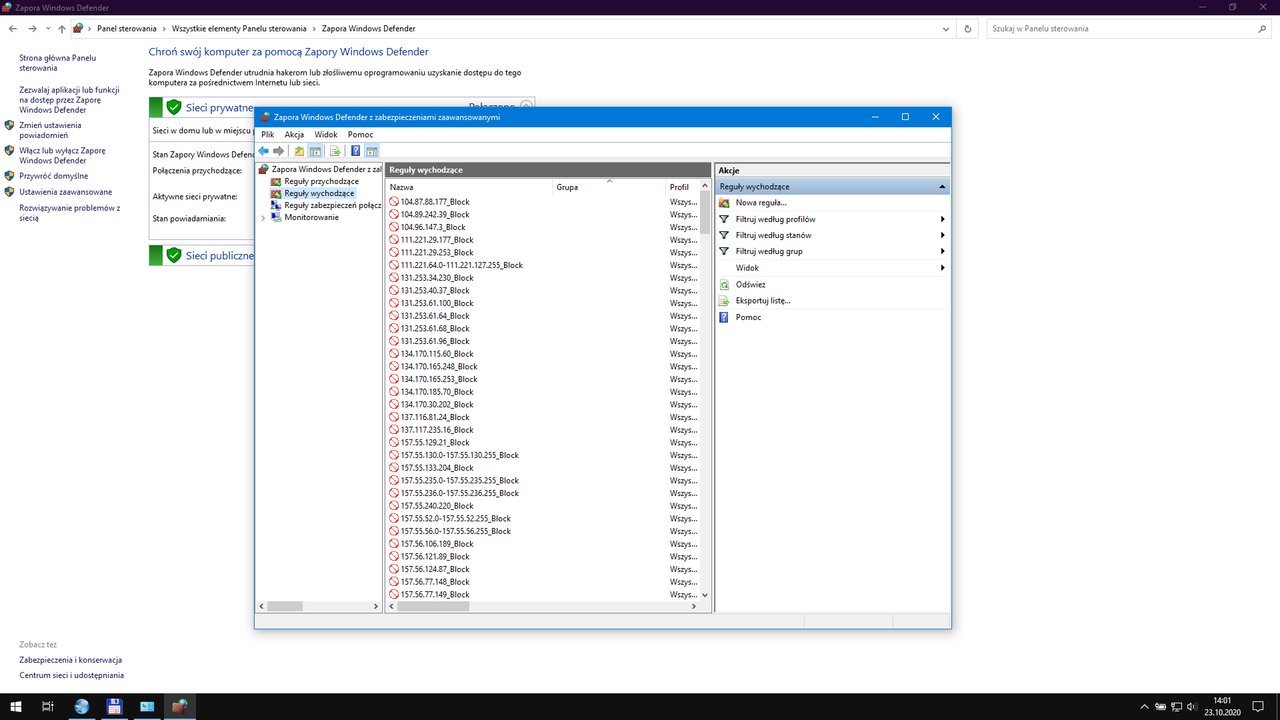
Task: Open the Plik menu
Action: point(267,134)
